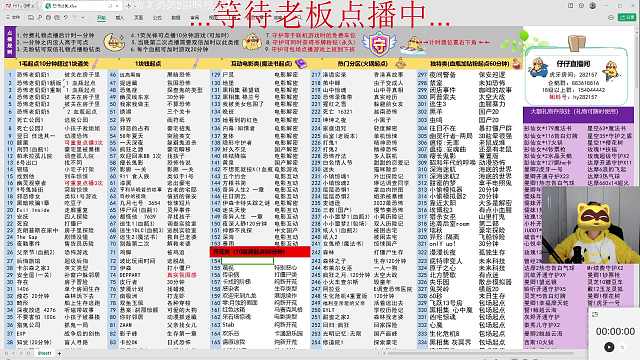Switch to the 插入 ribbon tab
This screenshot has height=360, width=640.
(120, 18)
